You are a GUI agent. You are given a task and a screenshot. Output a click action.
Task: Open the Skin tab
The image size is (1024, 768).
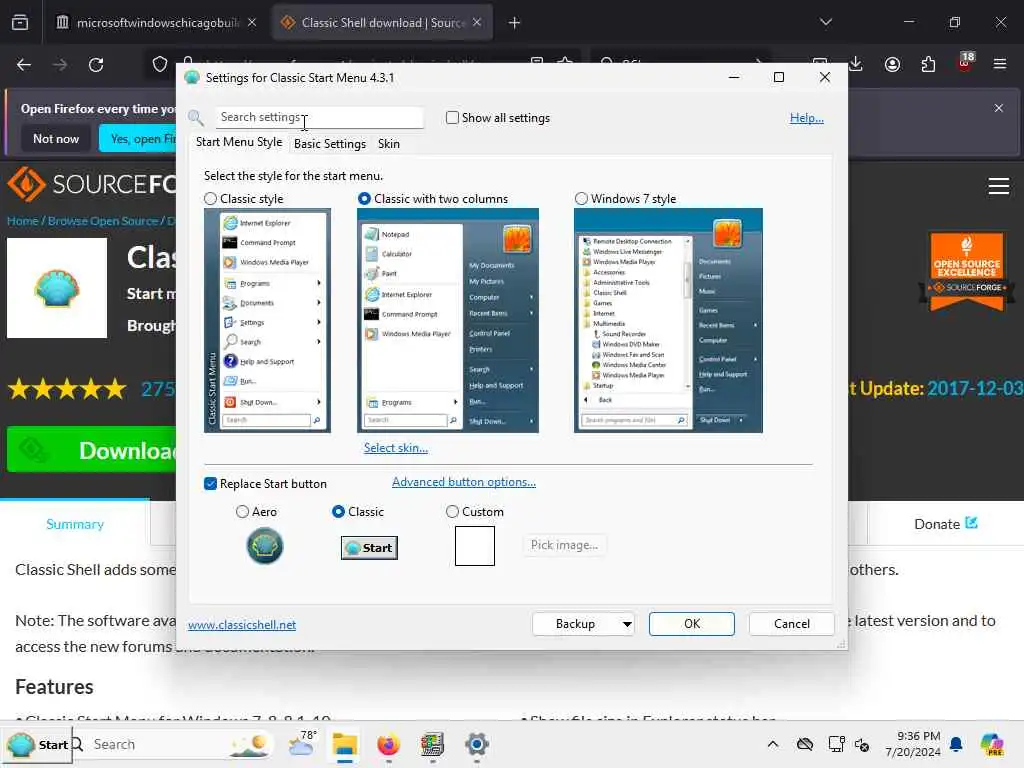pyautogui.click(x=389, y=144)
